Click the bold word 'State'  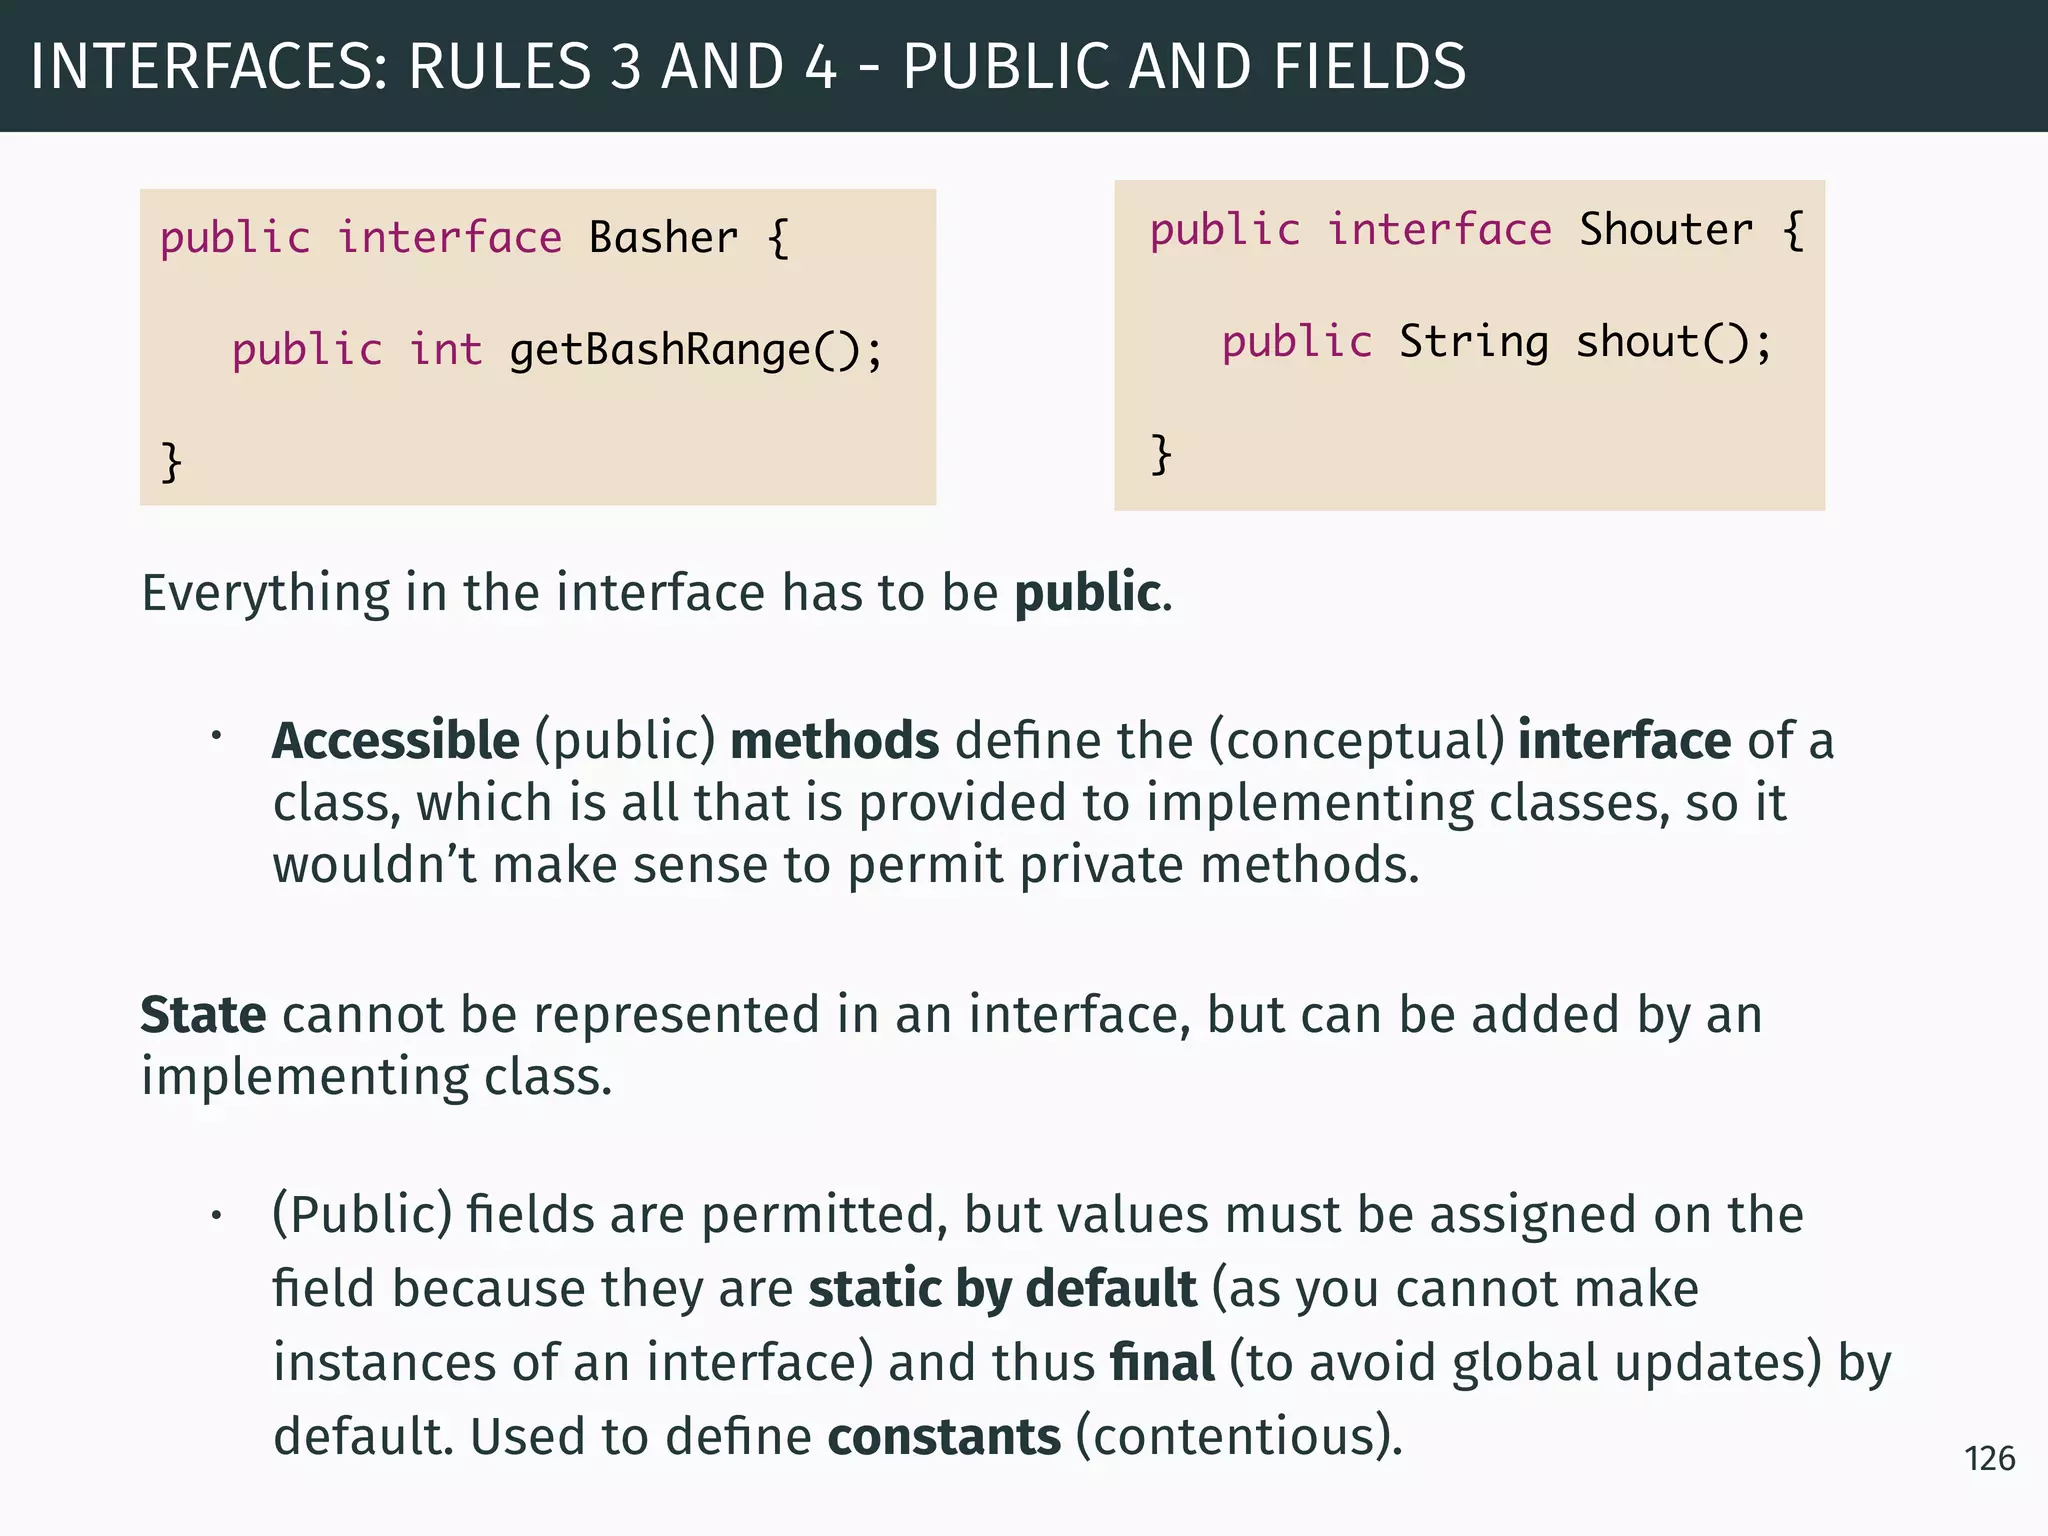click(x=203, y=1015)
